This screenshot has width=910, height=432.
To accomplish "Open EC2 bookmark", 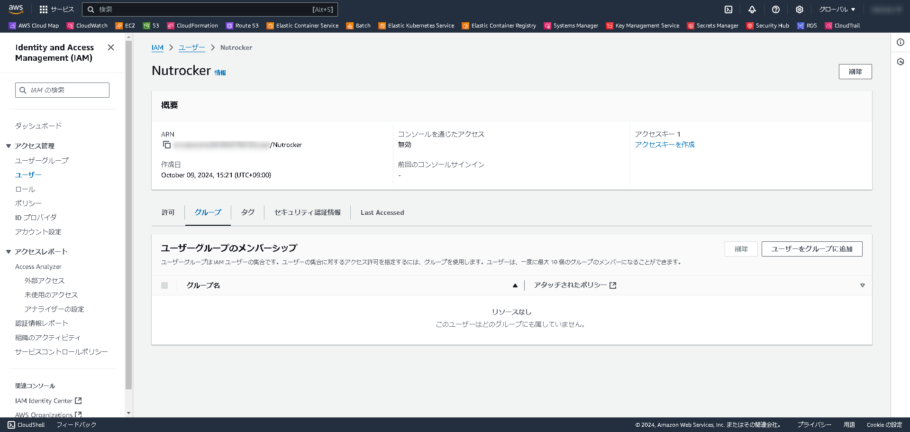I will 125,26.
